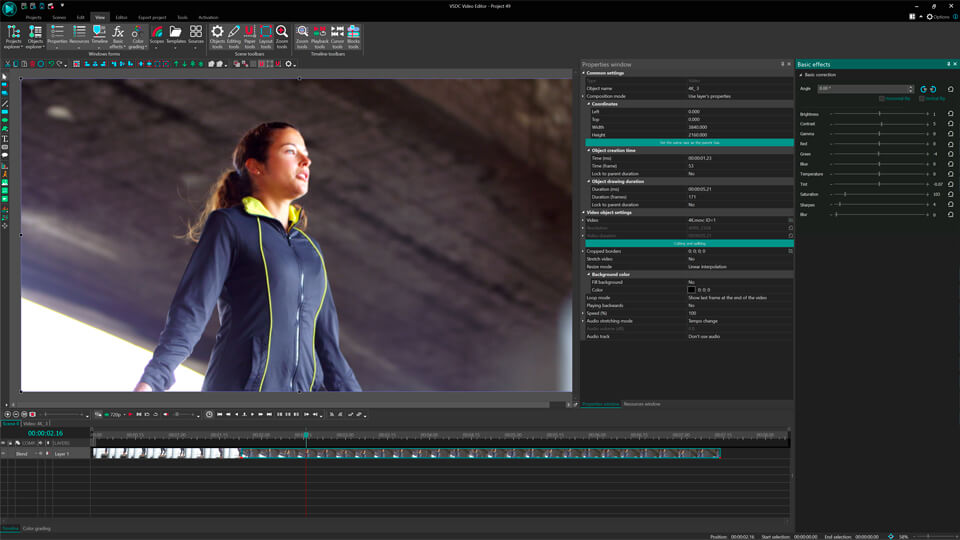This screenshot has width=960, height=540.
Task: Click the Cutting and splitting button
Action: coord(689,244)
